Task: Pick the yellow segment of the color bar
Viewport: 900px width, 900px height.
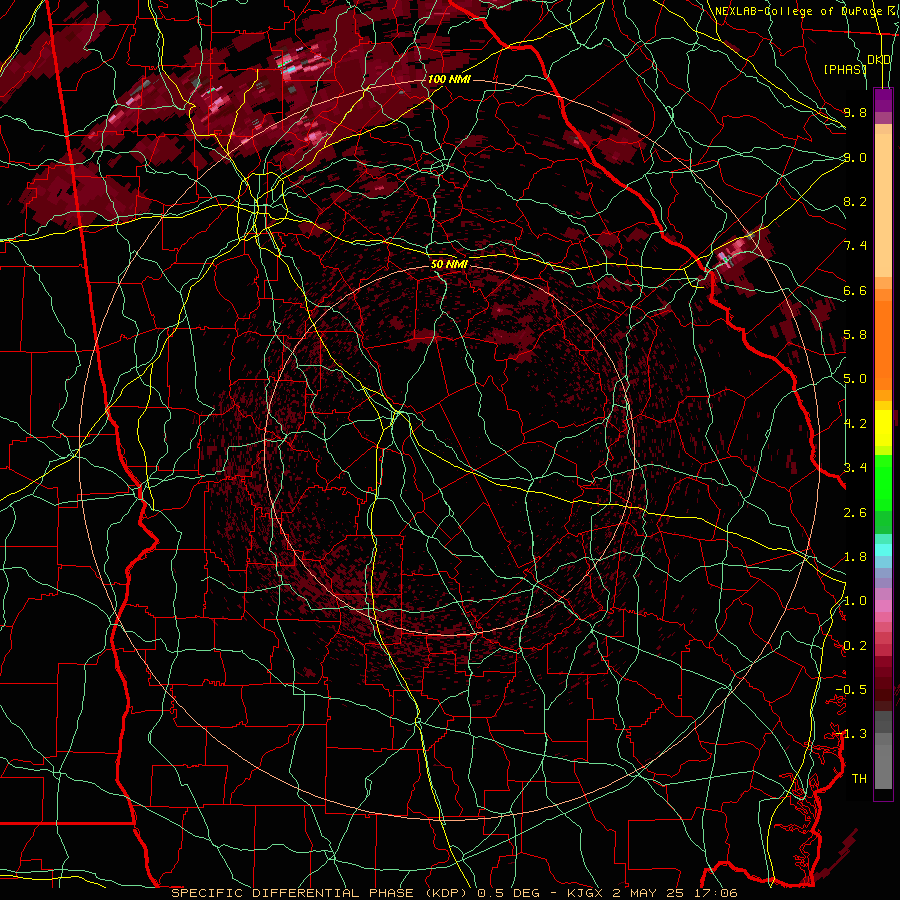Action: (x=883, y=428)
